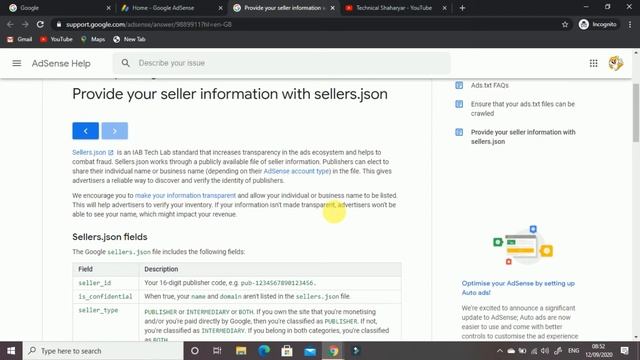640x360 pixels.
Task: Click the Type here to search box
Action: pos(103,351)
